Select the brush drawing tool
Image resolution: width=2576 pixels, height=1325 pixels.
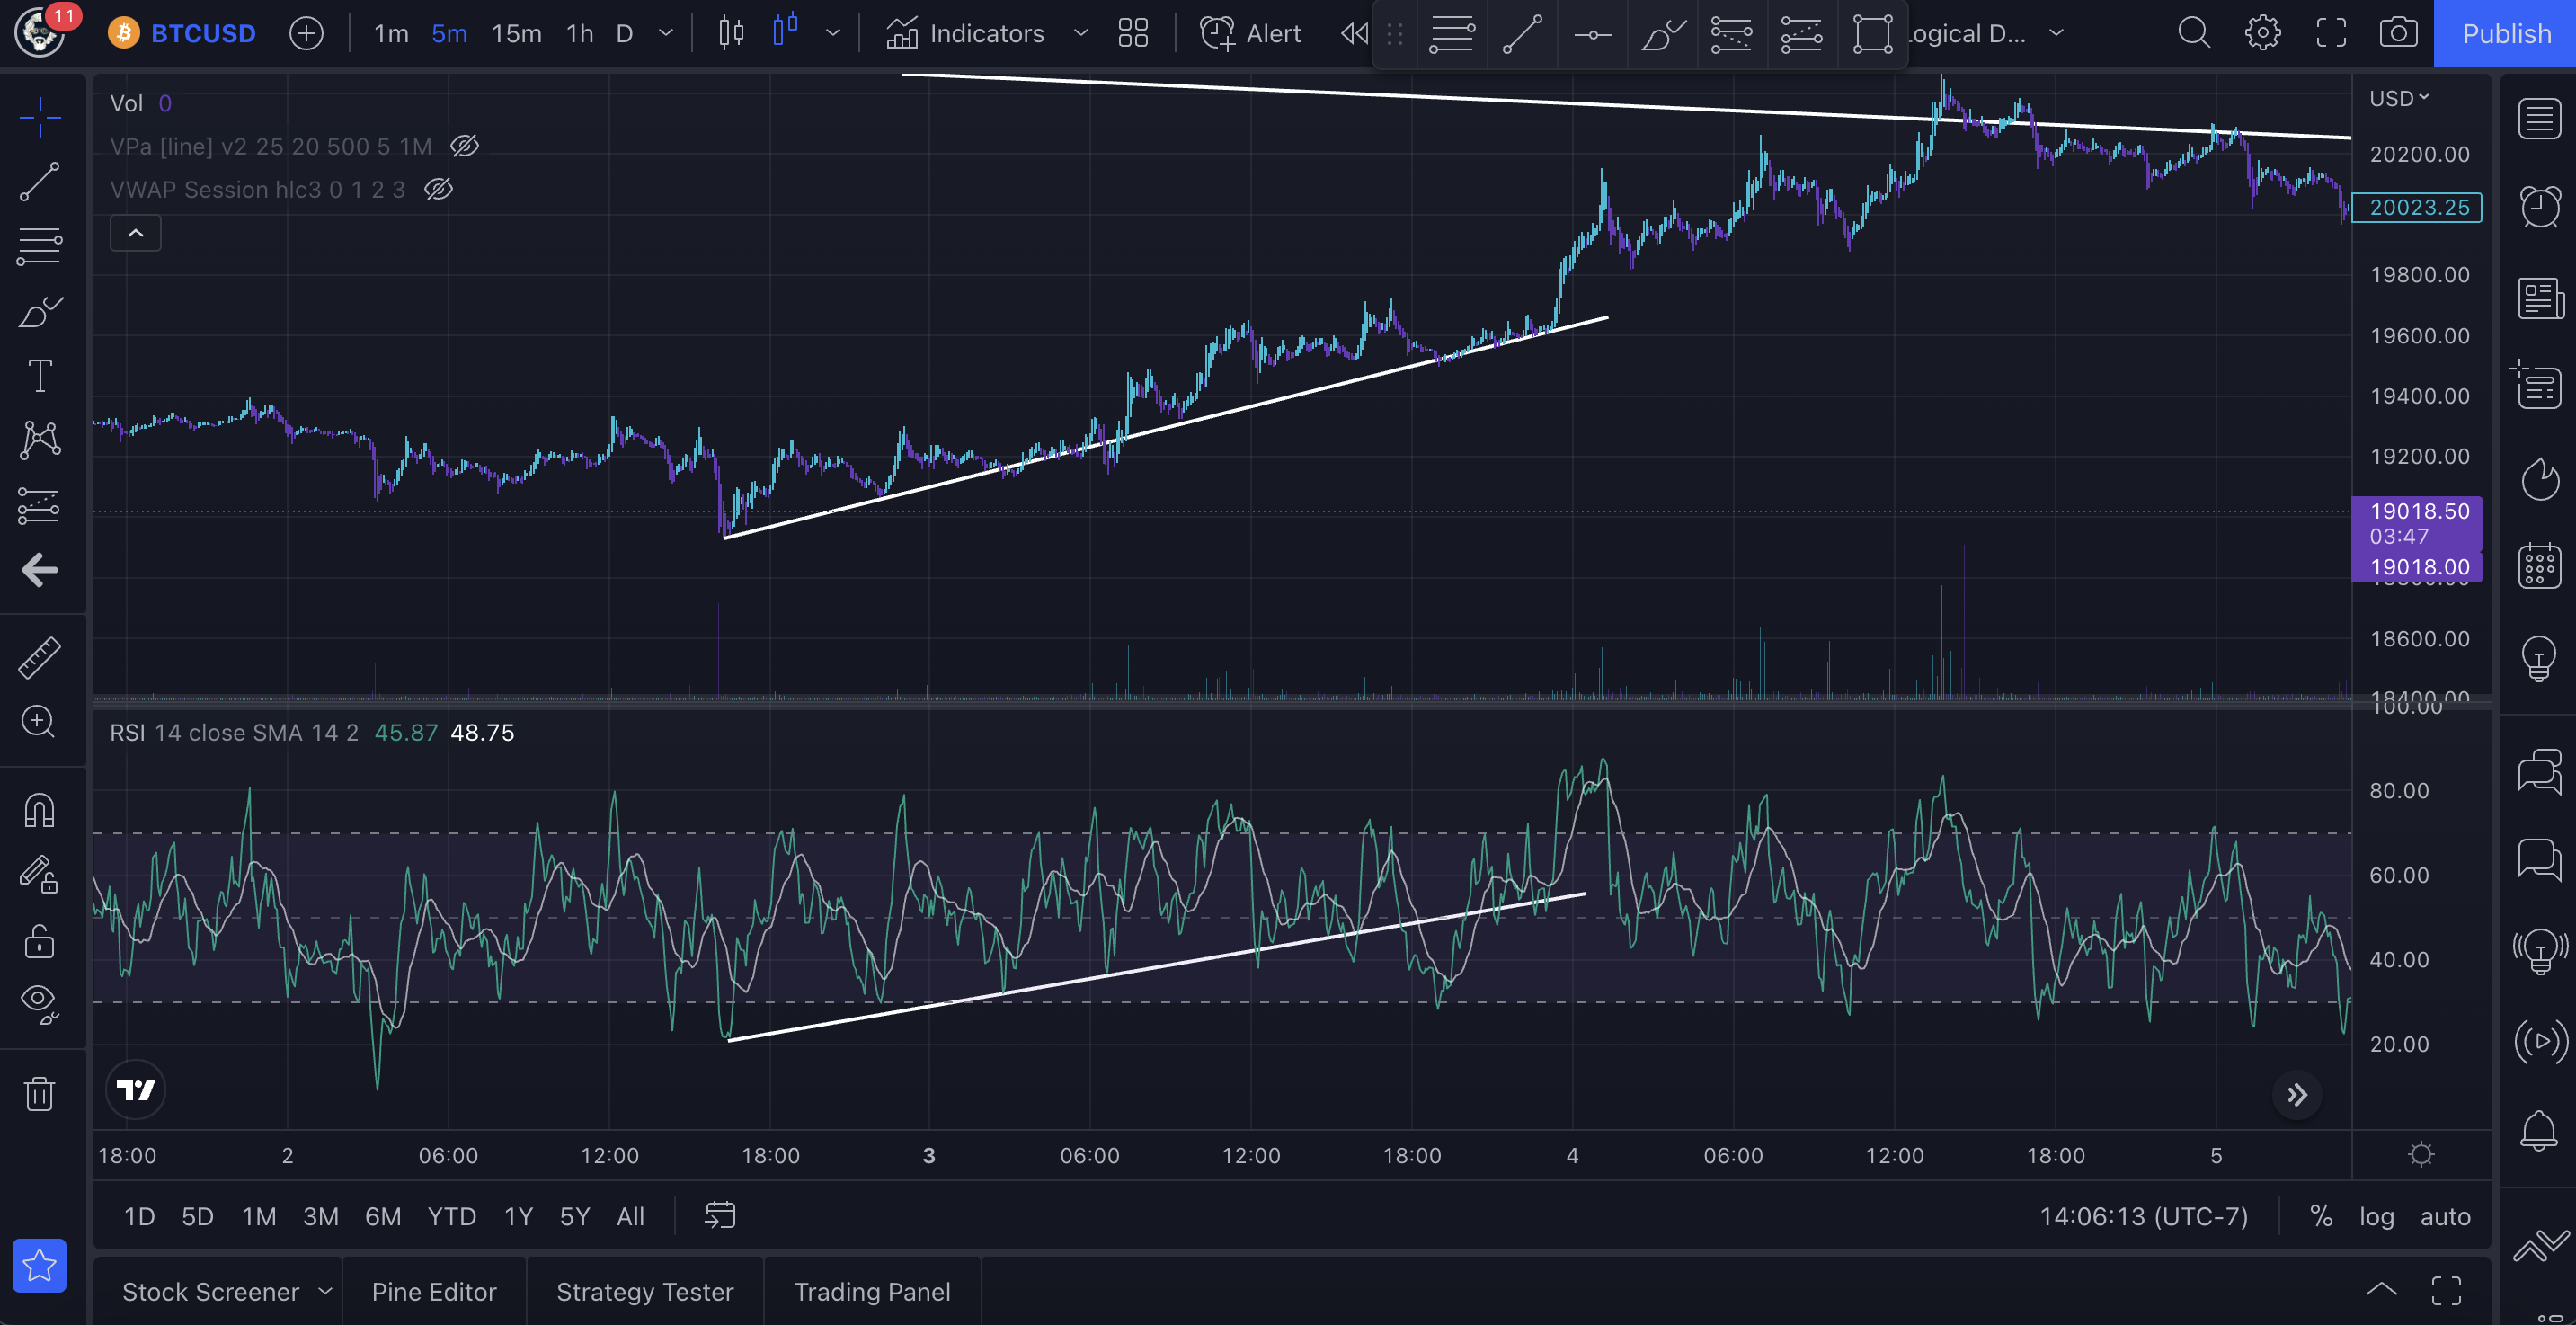[40, 312]
